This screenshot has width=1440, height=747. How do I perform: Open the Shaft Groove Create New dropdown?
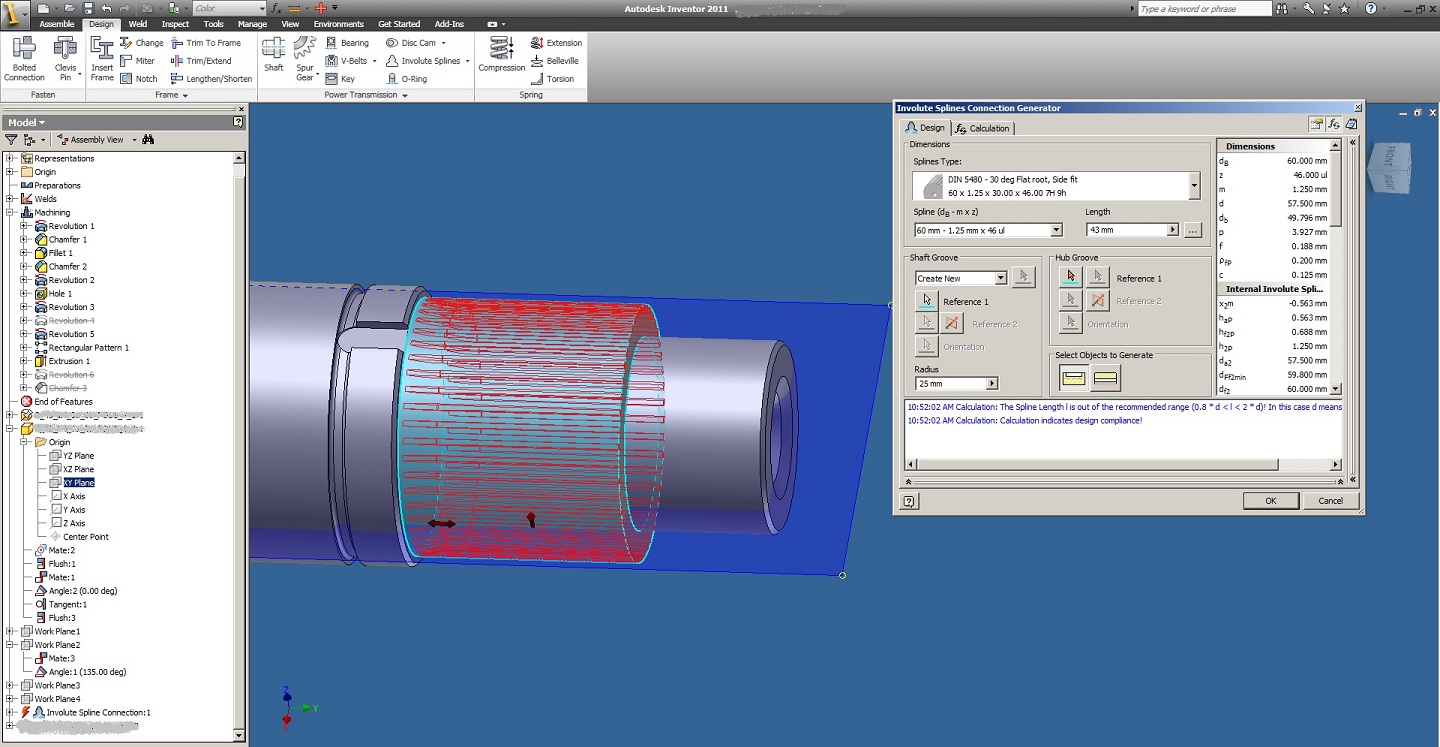(1000, 278)
